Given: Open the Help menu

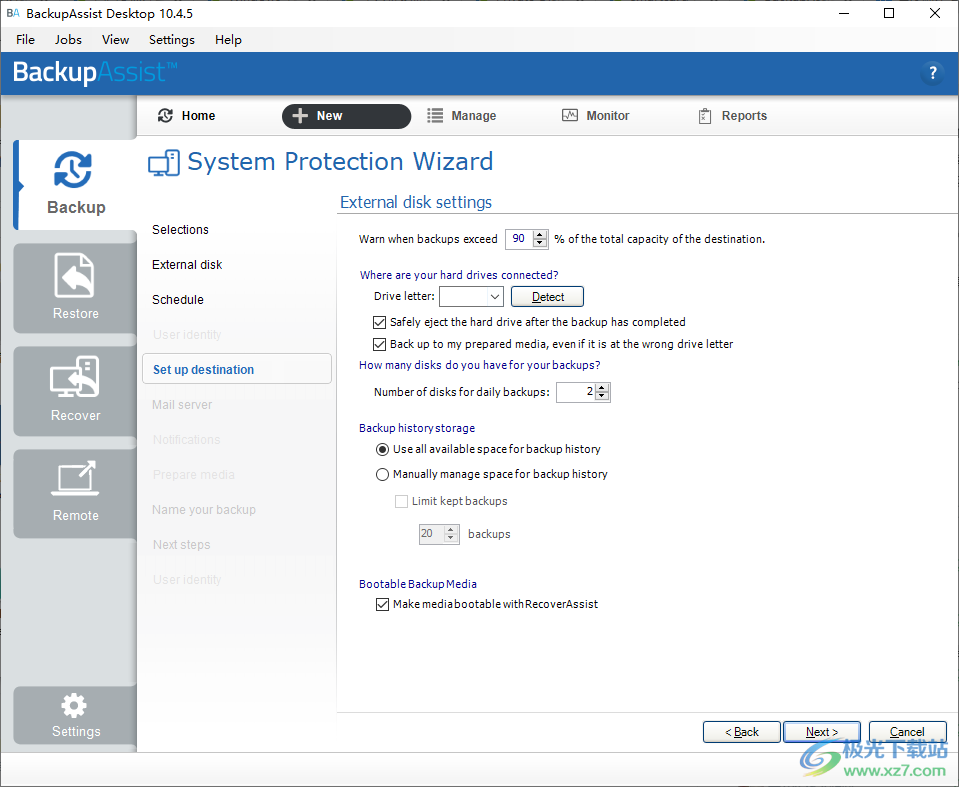Looking at the screenshot, I should coord(228,40).
